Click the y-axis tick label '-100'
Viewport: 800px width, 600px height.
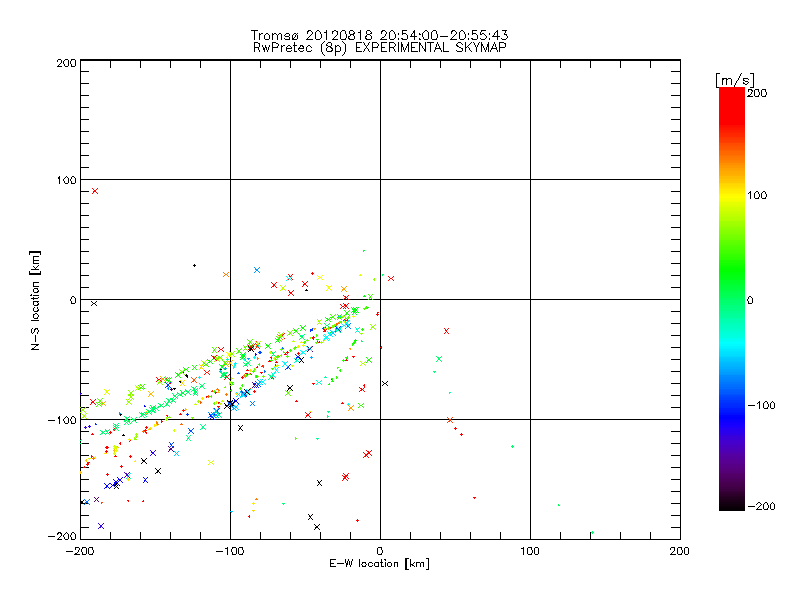62,420
